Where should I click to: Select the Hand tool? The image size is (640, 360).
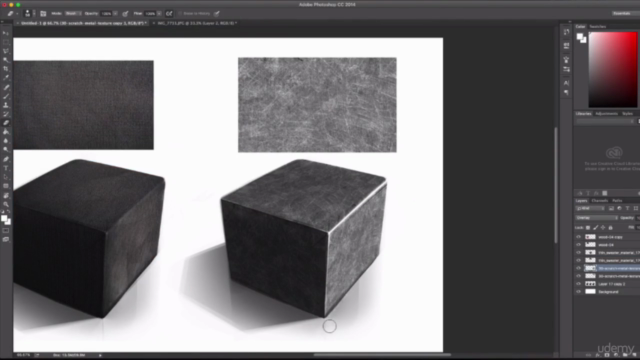[6, 196]
